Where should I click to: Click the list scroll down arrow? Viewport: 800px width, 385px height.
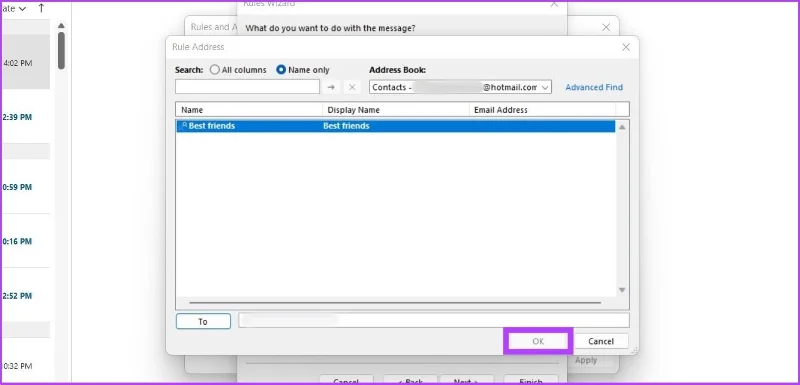tap(622, 290)
